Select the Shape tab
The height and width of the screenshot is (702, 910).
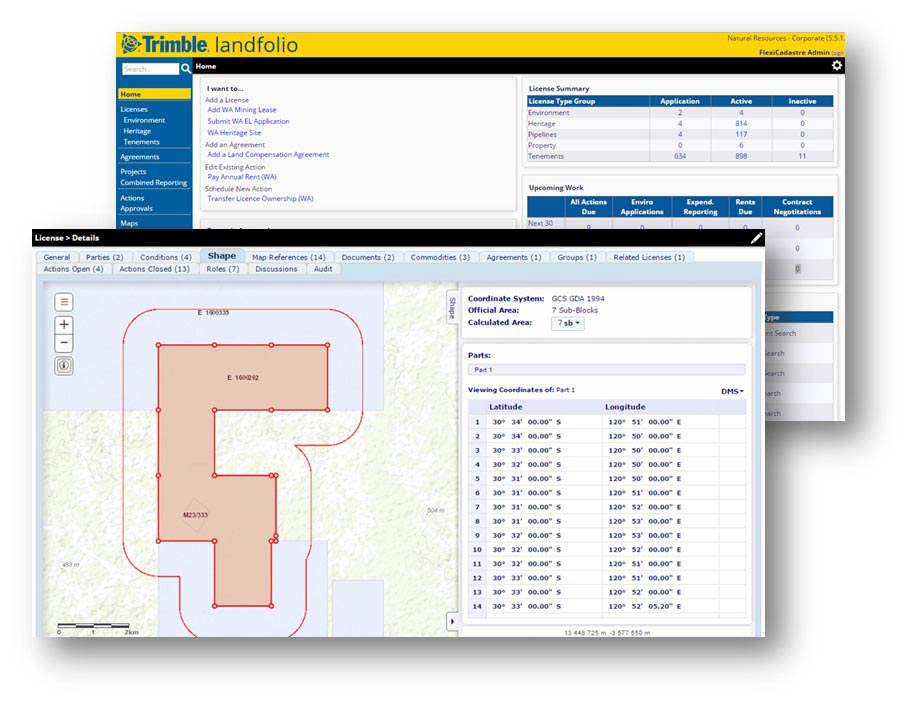[x=222, y=256]
